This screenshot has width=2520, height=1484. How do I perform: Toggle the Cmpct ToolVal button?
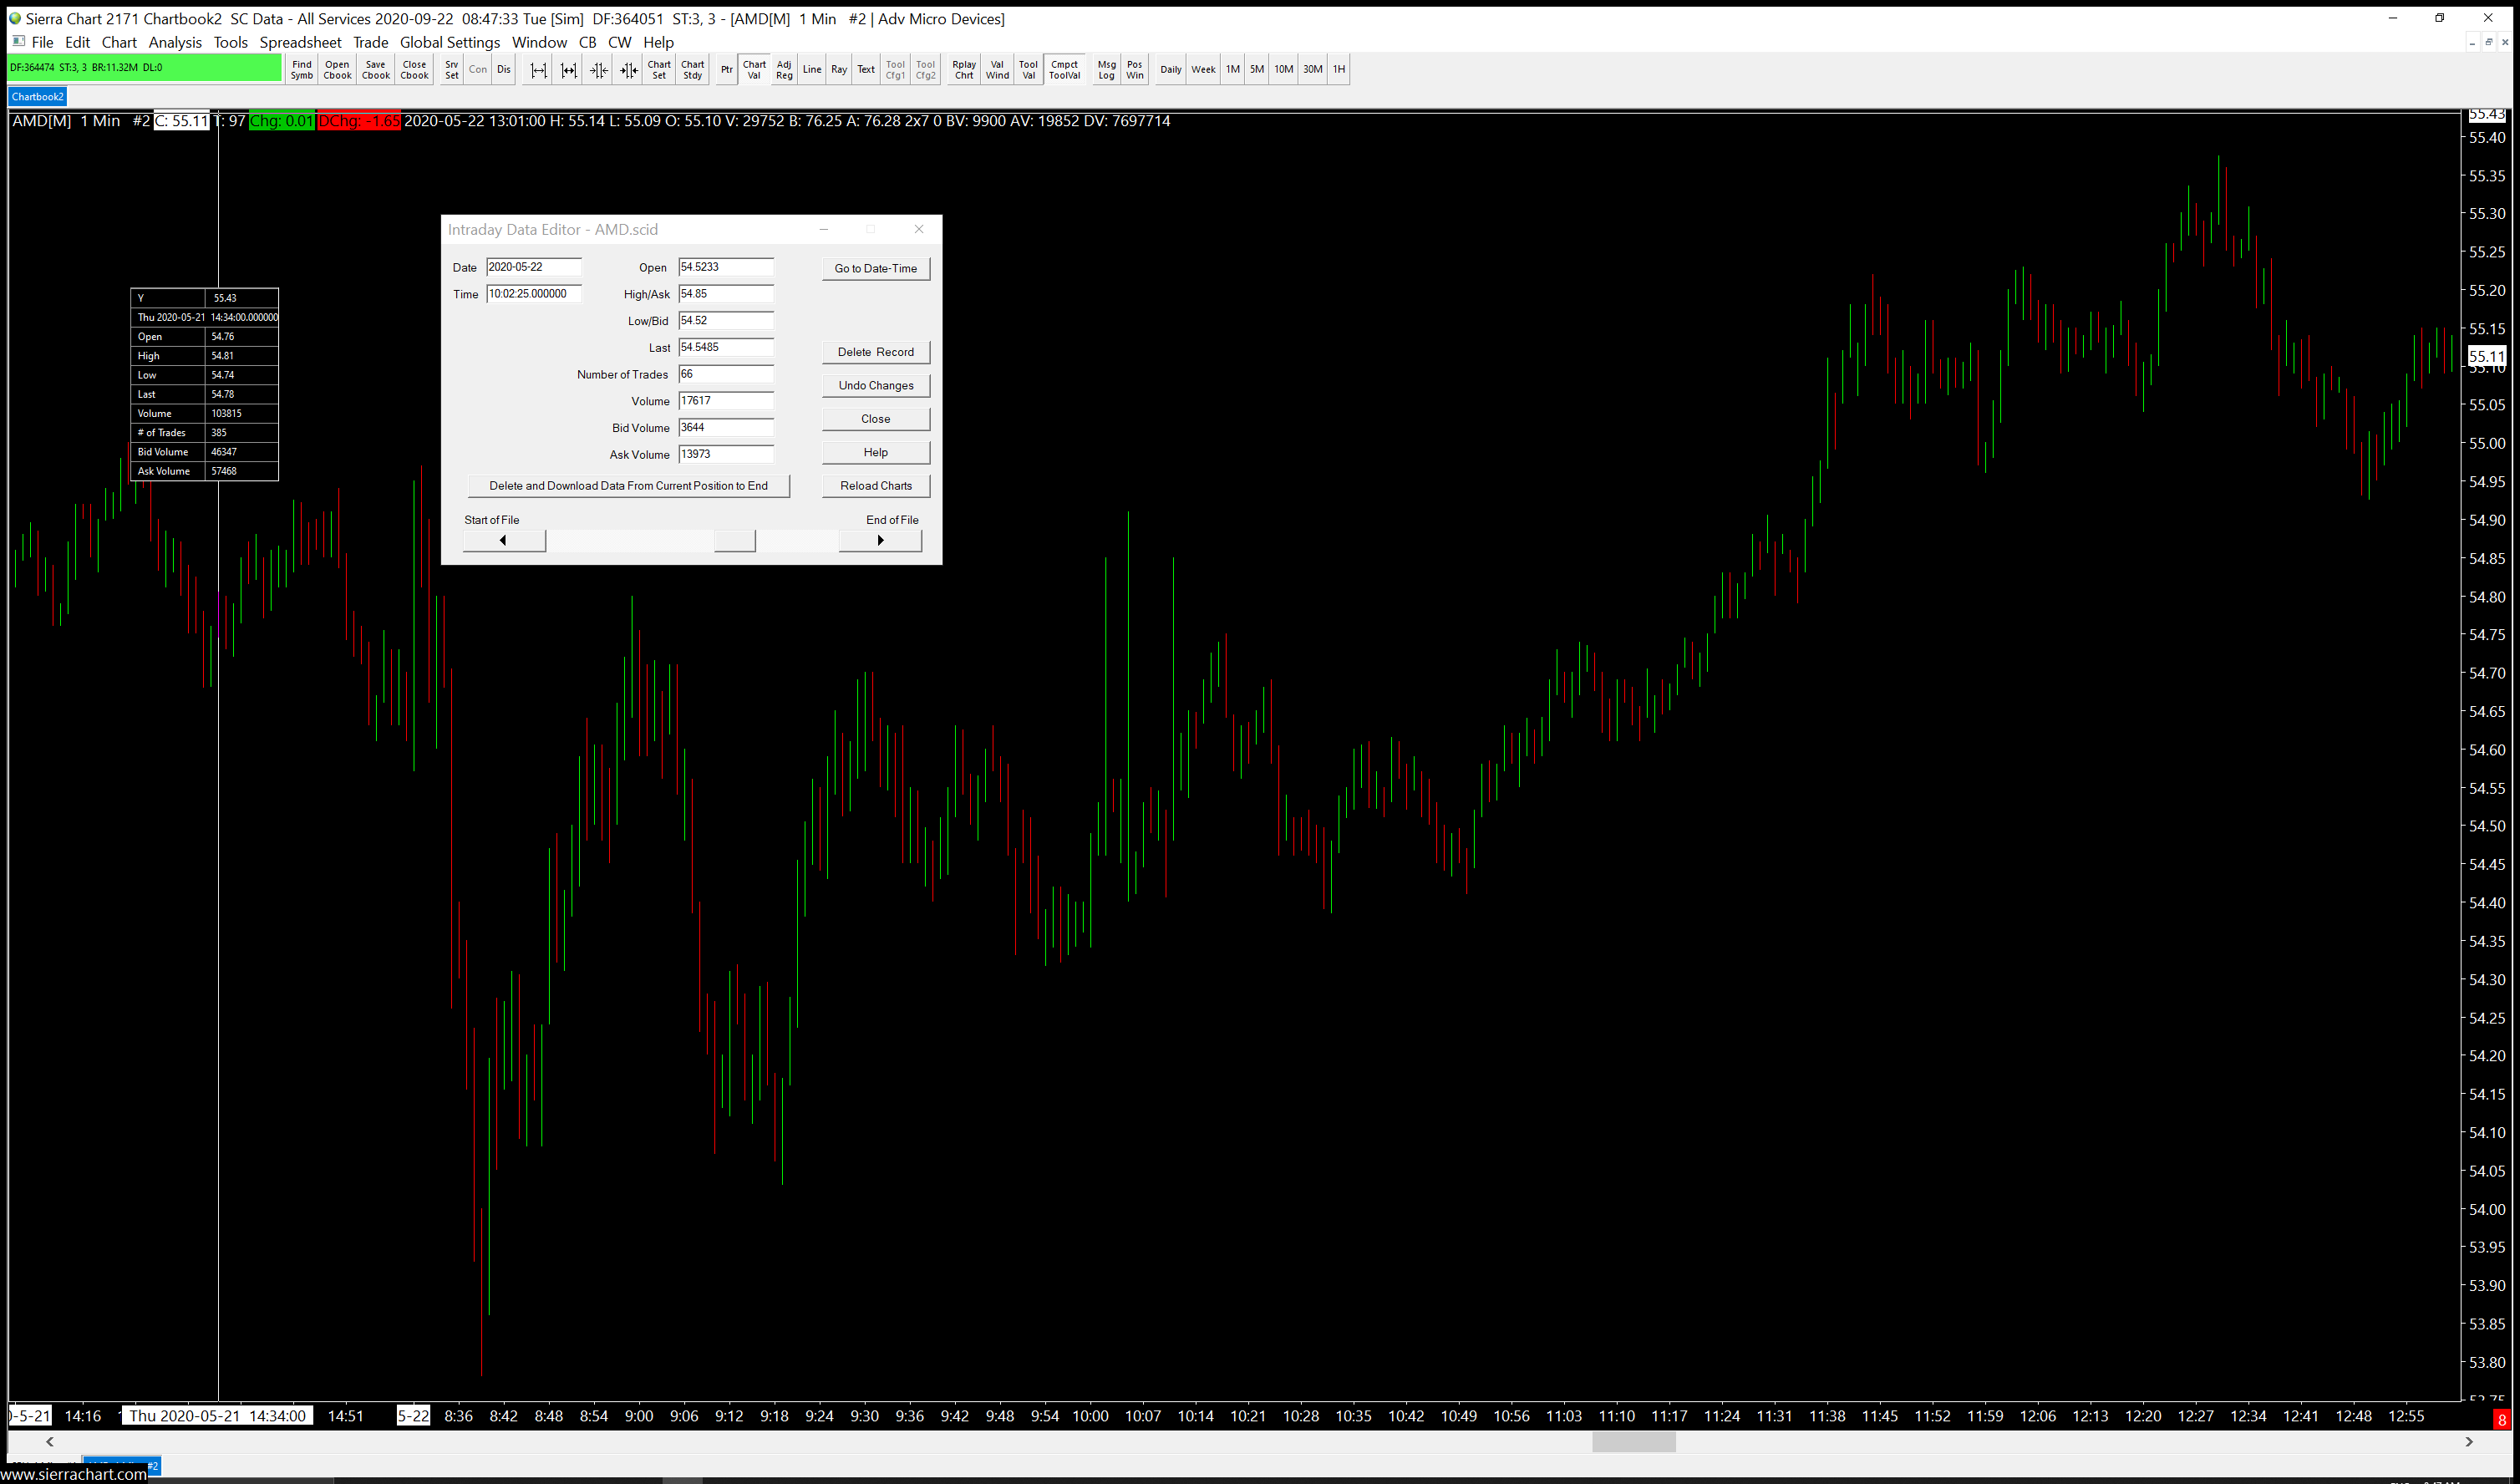pos(1064,70)
